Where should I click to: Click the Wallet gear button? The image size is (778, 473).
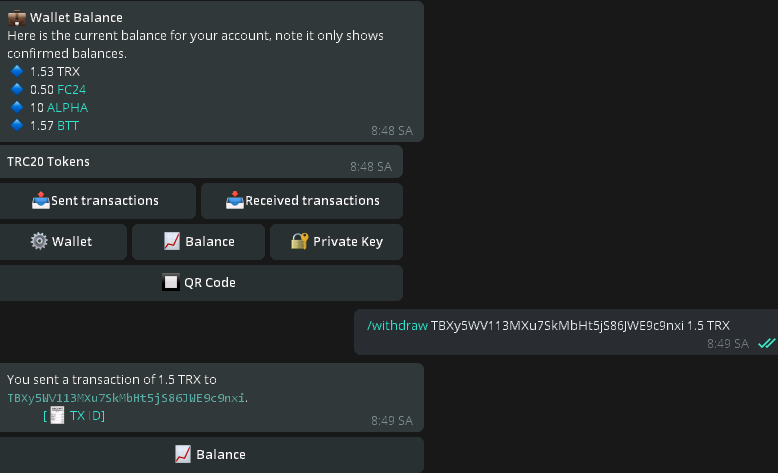coord(62,241)
